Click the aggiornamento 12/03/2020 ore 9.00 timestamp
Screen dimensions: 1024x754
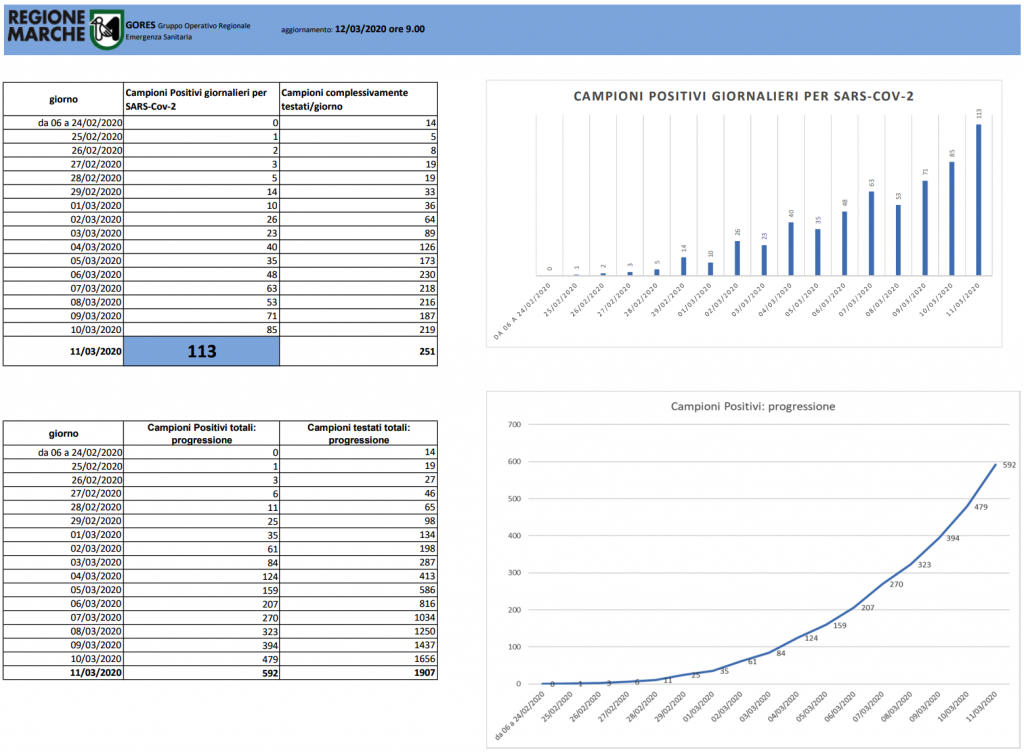353,29
